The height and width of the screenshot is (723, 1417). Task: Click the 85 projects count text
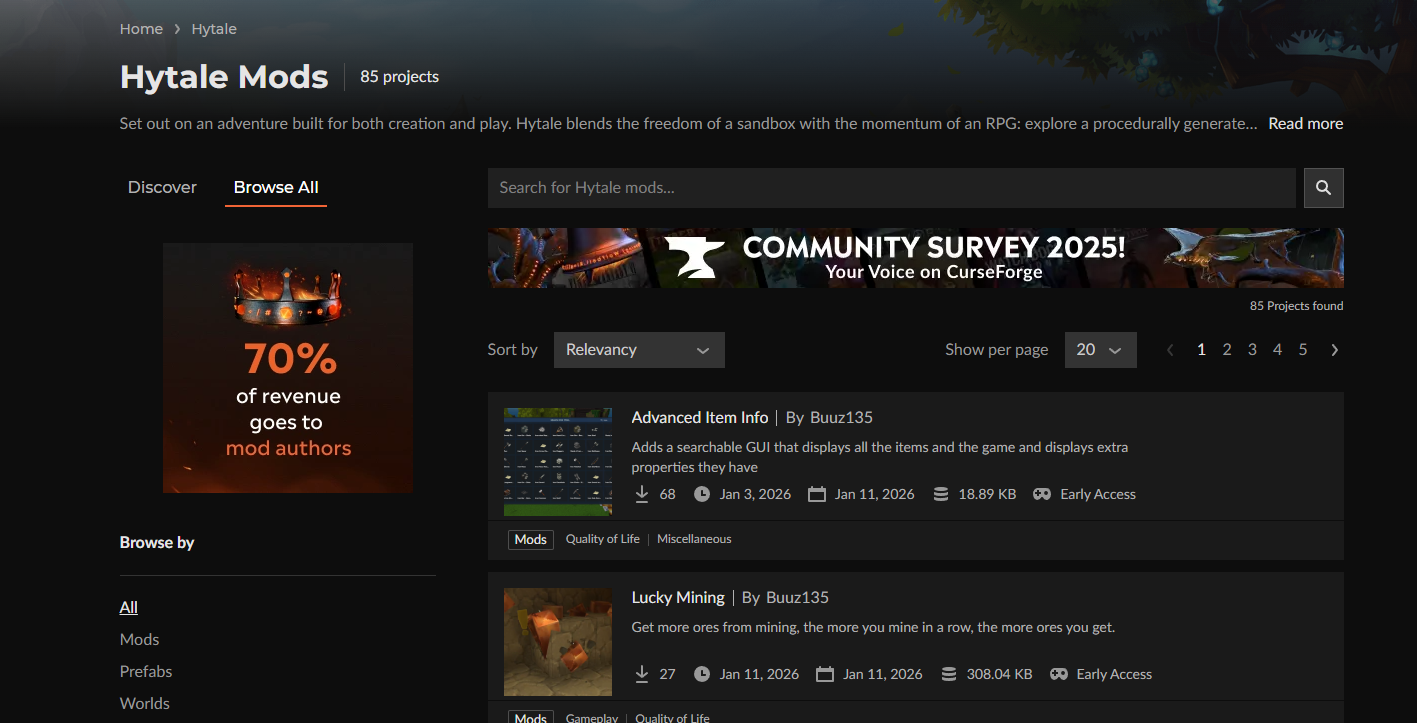pos(400,77)
